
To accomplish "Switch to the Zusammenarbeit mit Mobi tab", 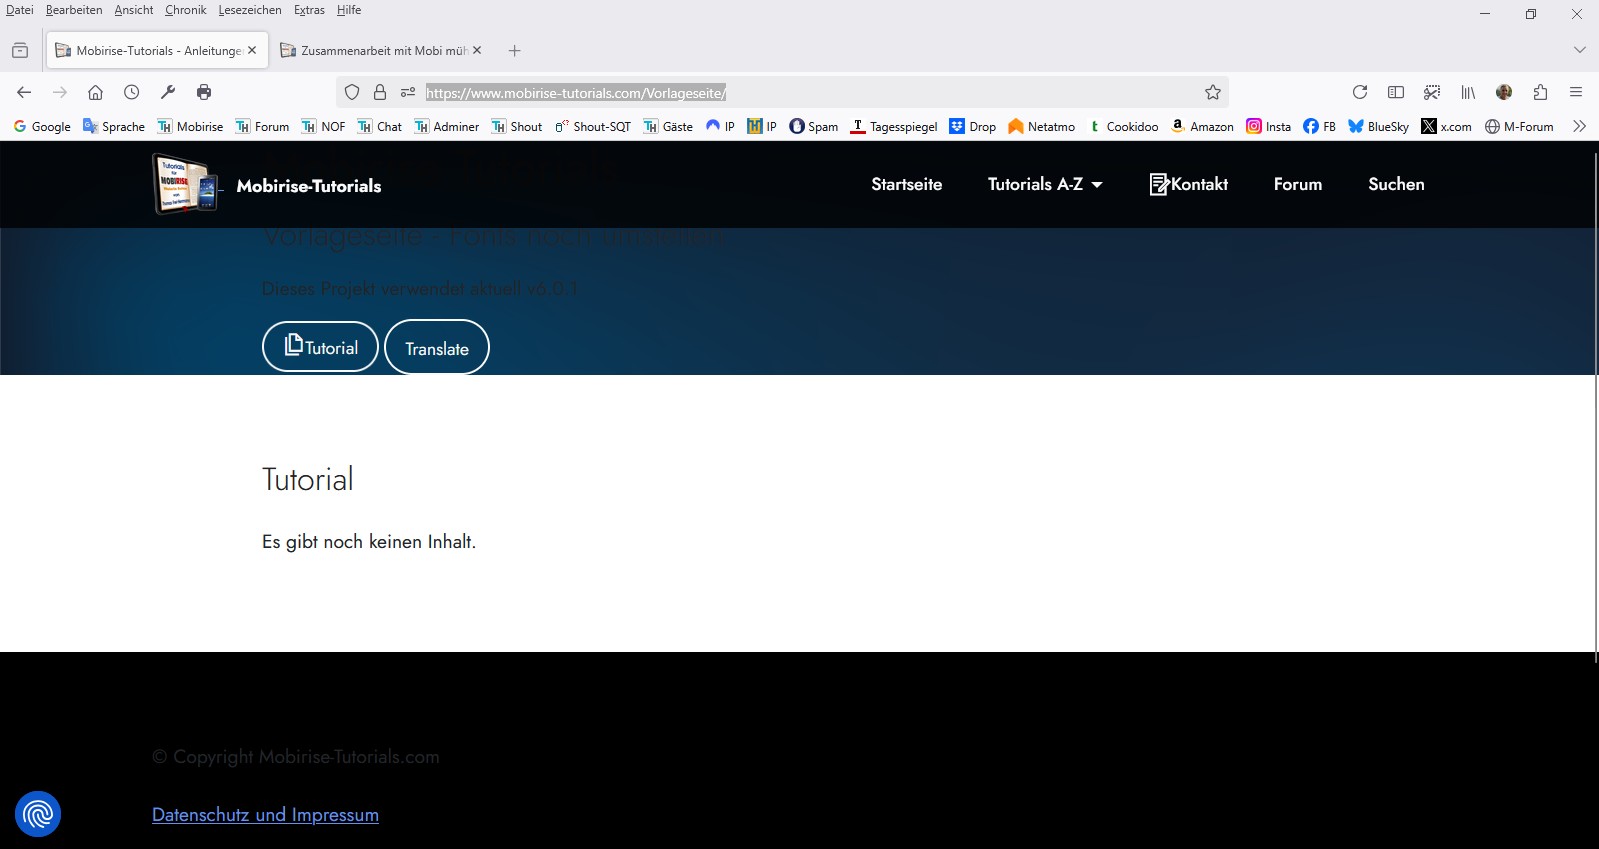I will click(381, 50).
